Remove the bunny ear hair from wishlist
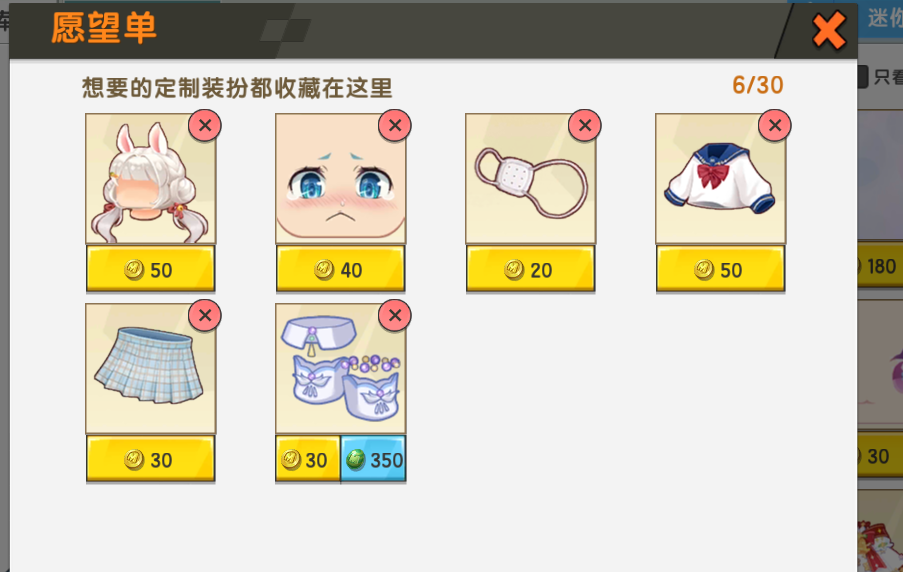This screenshot has width=903, height=572. point(205,125)
